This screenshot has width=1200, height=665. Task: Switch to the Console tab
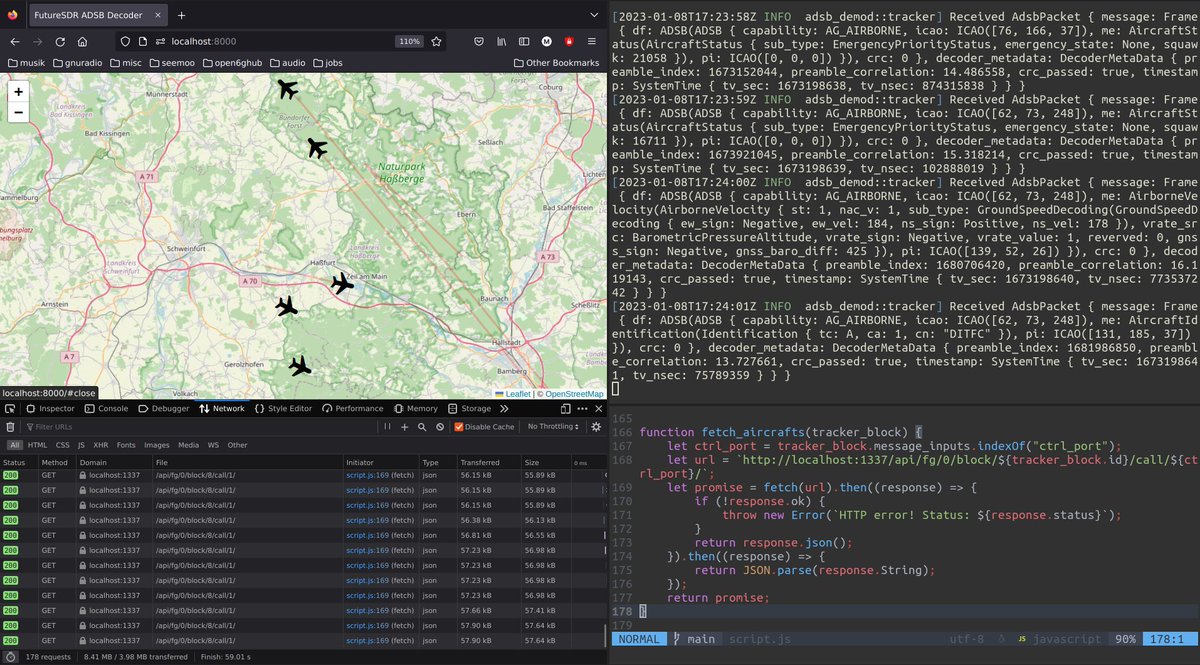[x=106, y=409]
